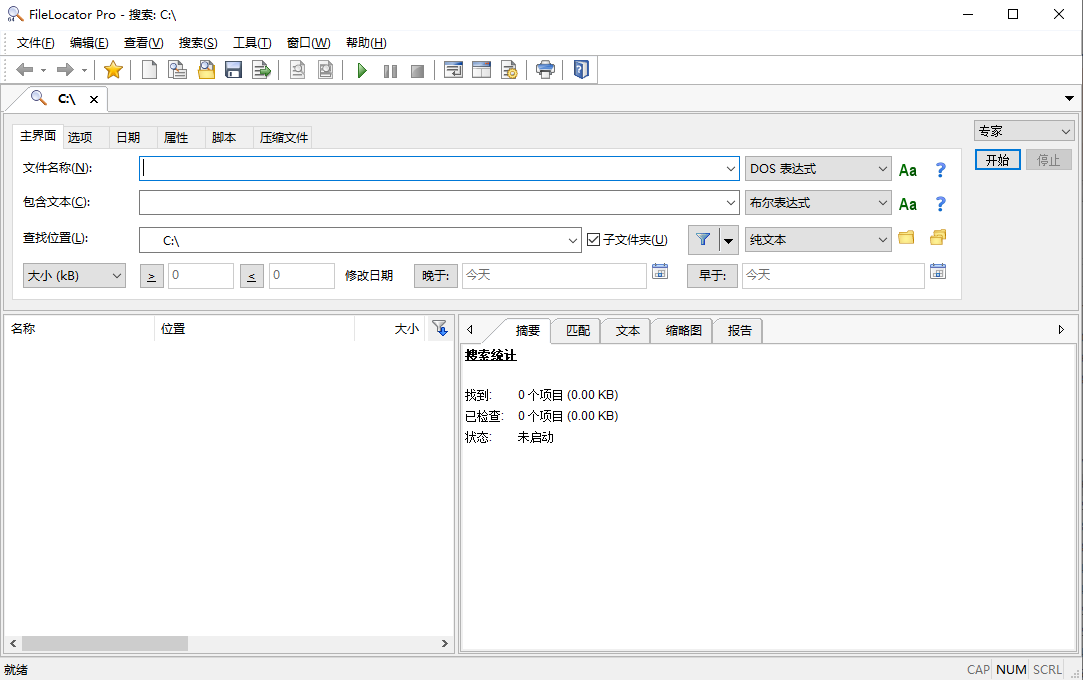Toggle the 早于 date filter button
This screenshot has width=1083, height=680.
click(x=712, y=275)
